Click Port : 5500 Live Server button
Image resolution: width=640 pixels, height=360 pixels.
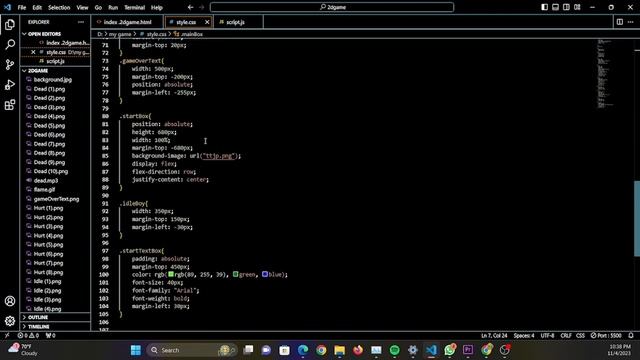click(606, 336)
